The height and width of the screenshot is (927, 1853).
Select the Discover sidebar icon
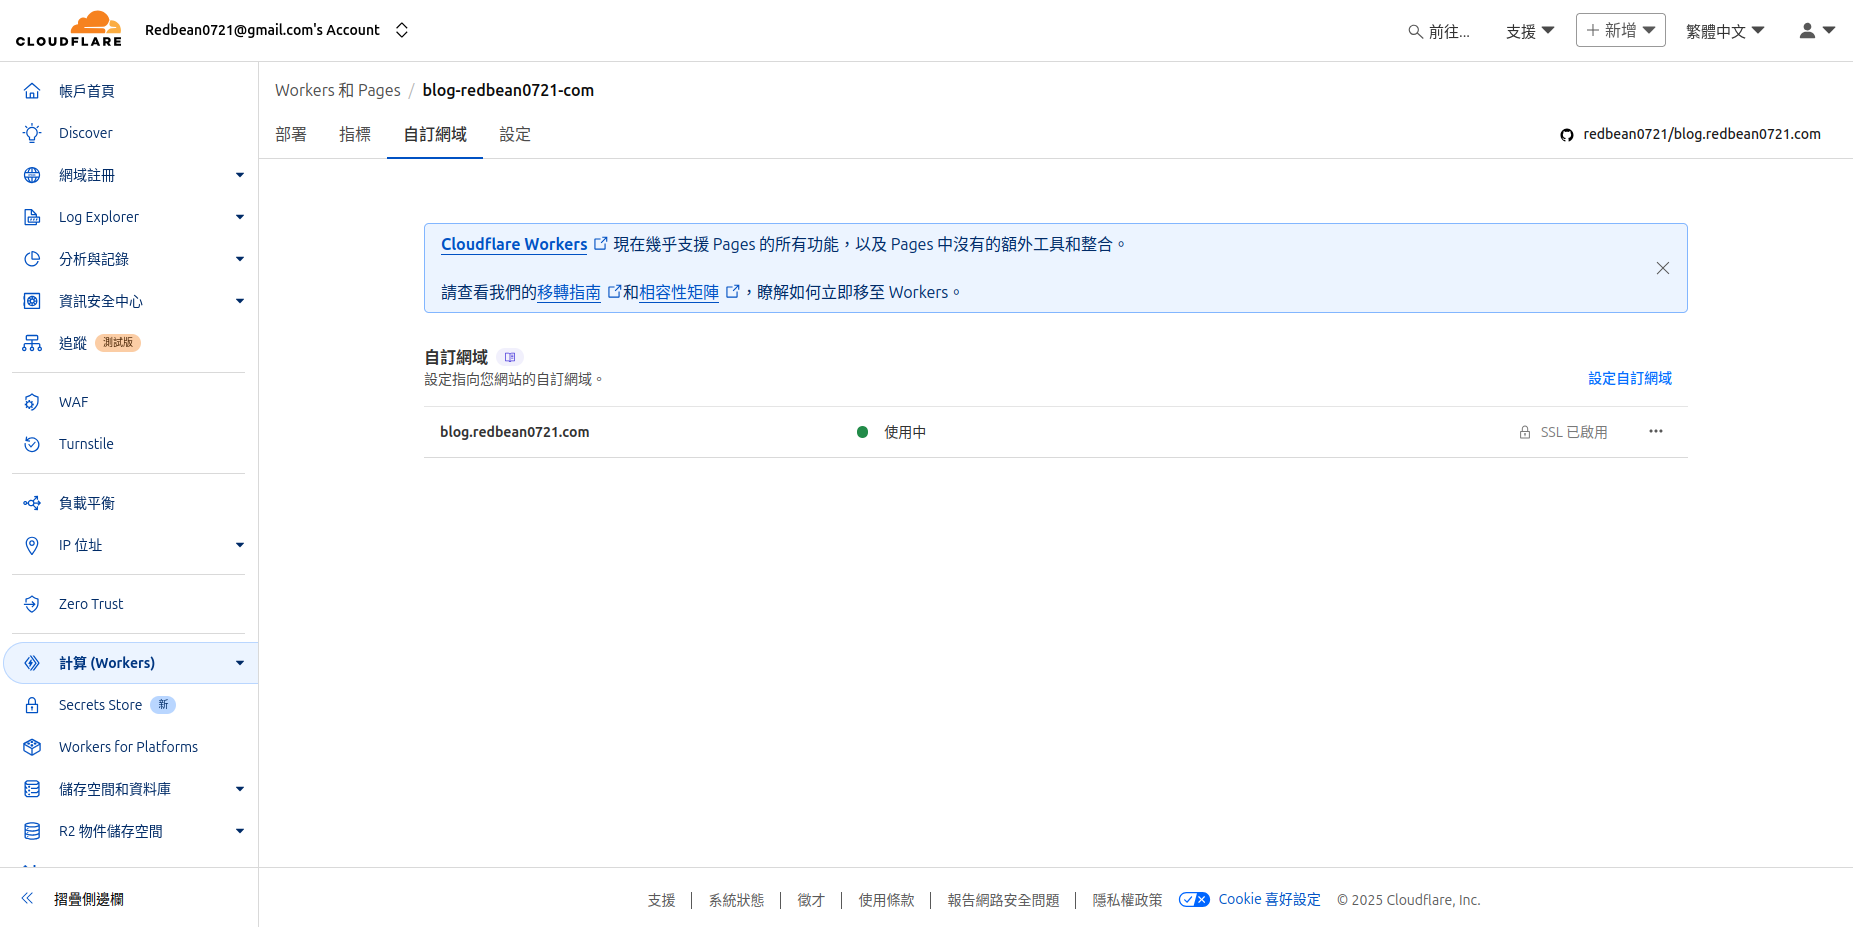tap(32, 132)
